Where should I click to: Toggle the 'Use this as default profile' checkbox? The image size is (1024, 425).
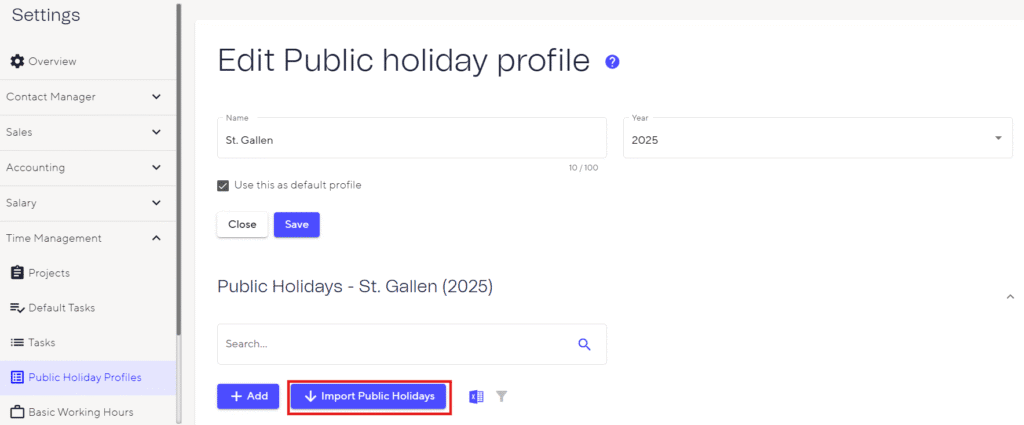pos(223,185)
